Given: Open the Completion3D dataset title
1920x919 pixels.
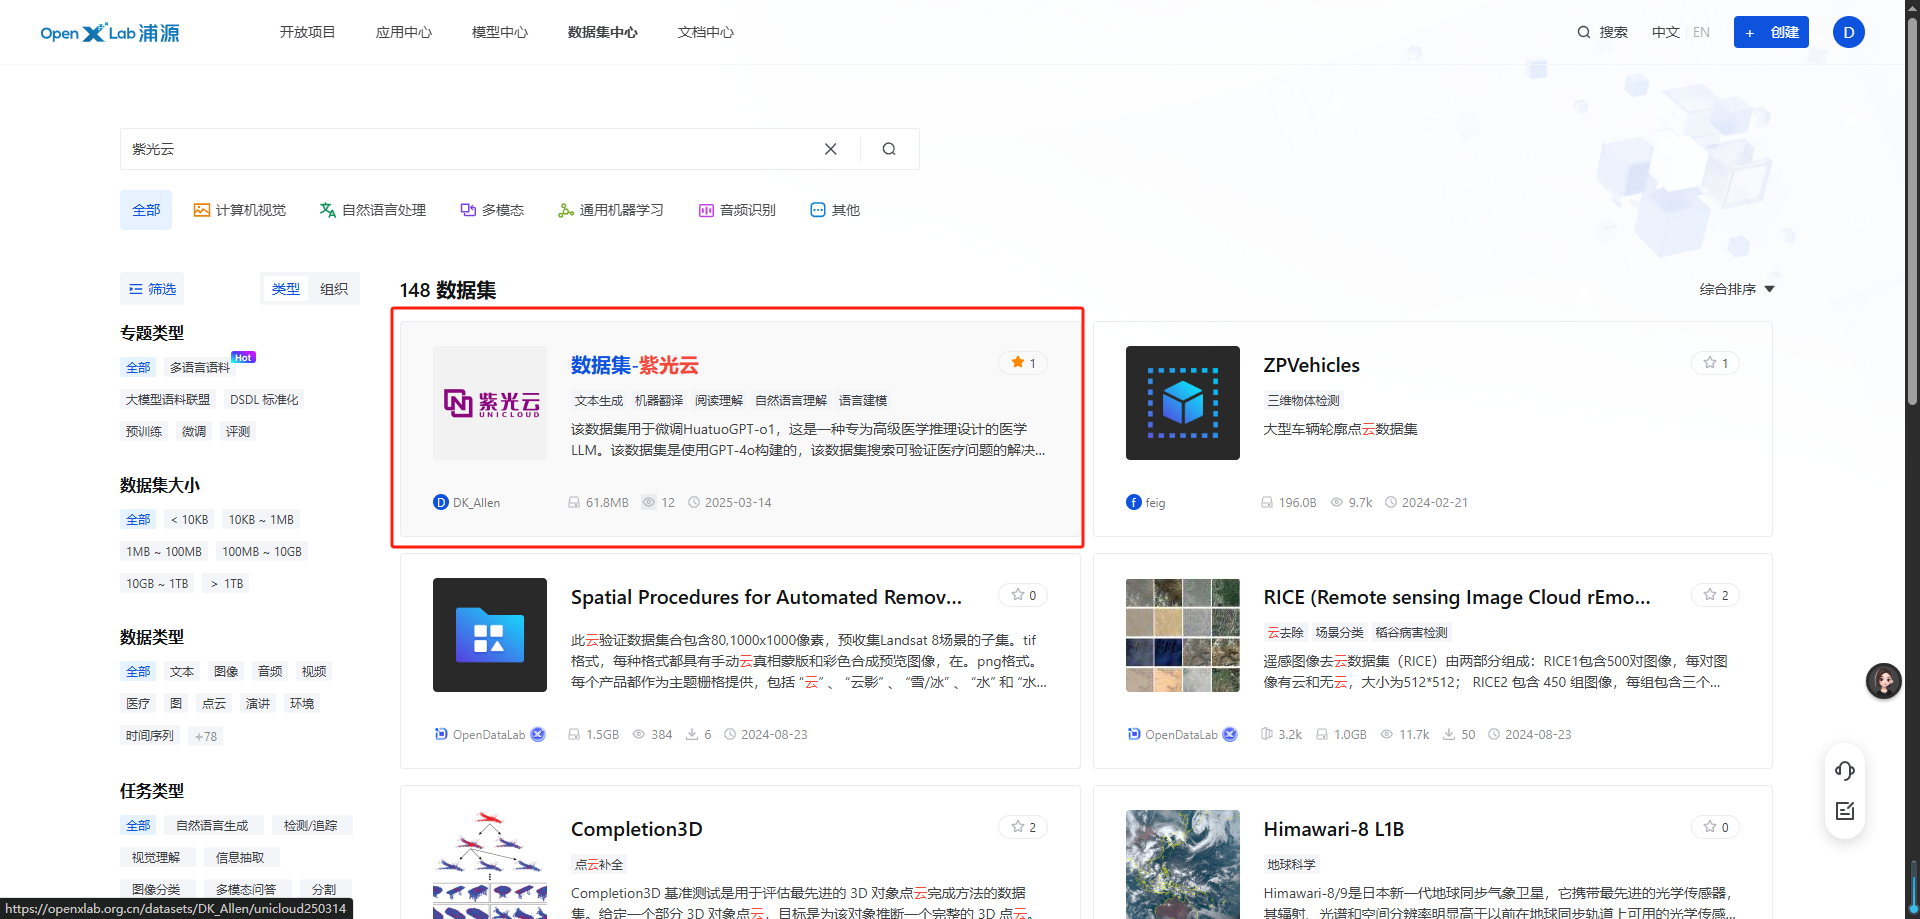Looking at the screenshot, I should (637, 829).
